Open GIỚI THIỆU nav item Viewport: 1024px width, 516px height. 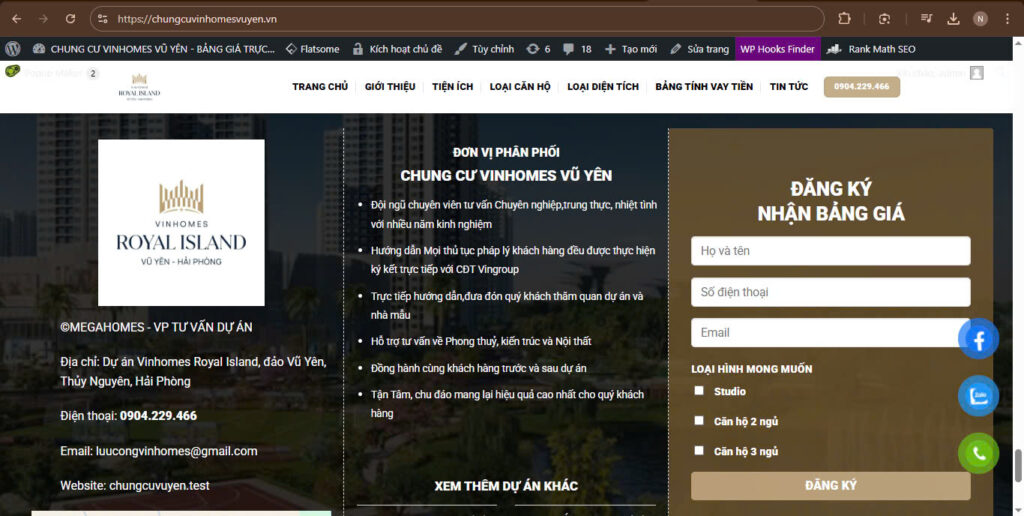pos(390,87)
